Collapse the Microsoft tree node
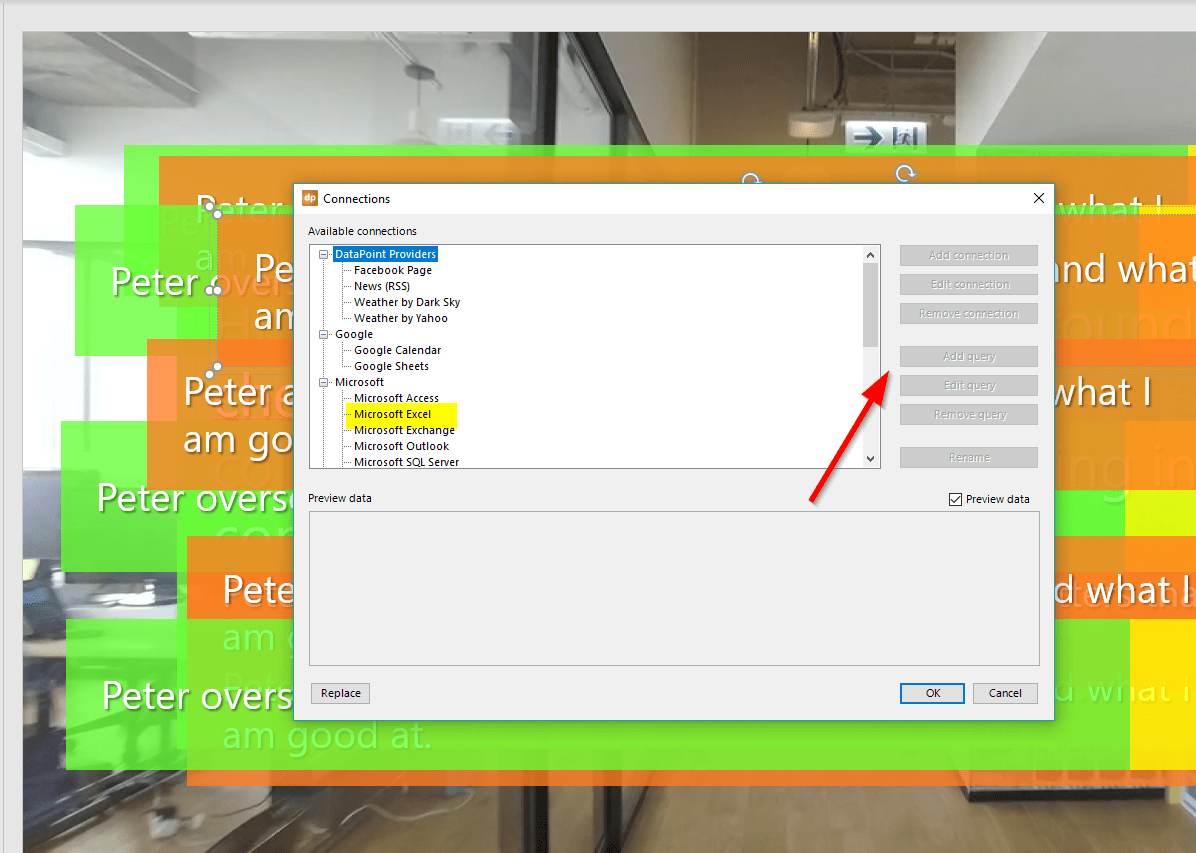Screen dimensions: 1196x853 323,382
